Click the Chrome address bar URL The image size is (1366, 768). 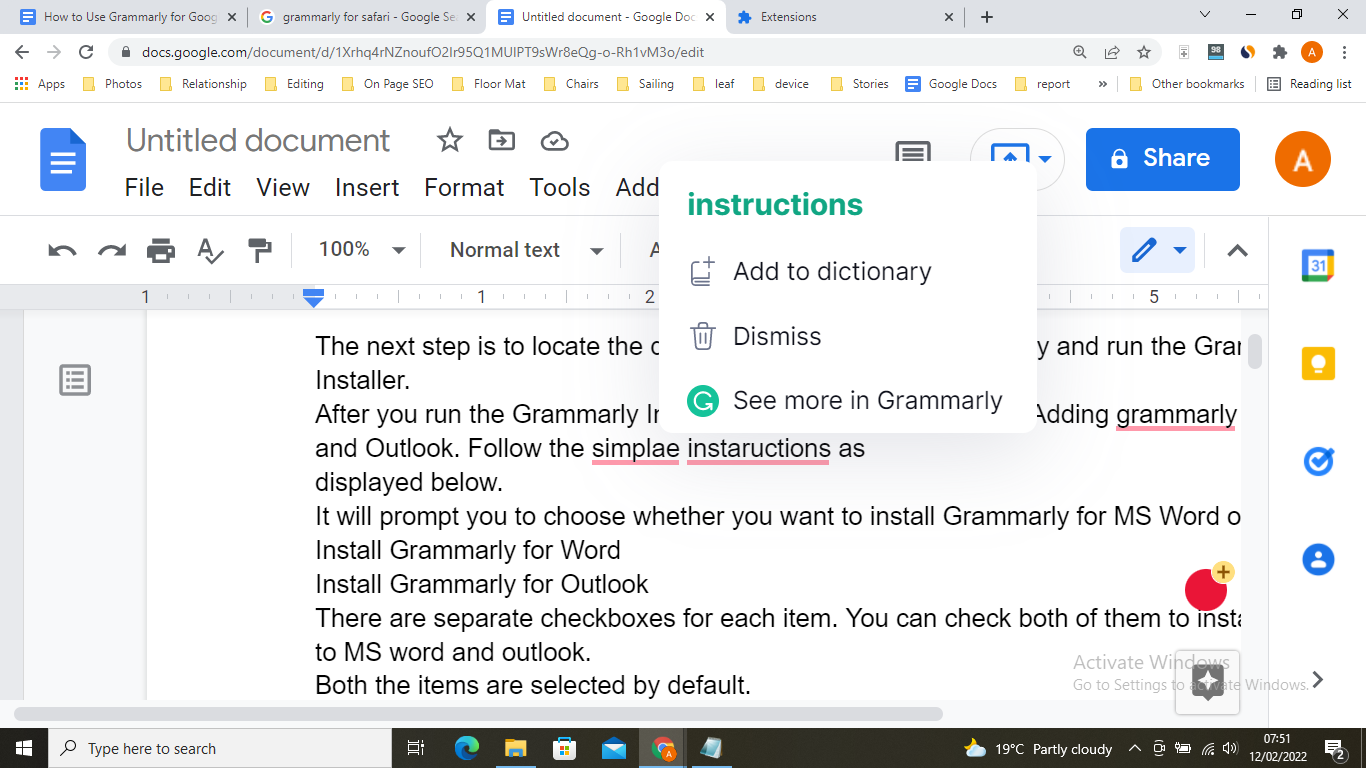click(x=423, y=52)
